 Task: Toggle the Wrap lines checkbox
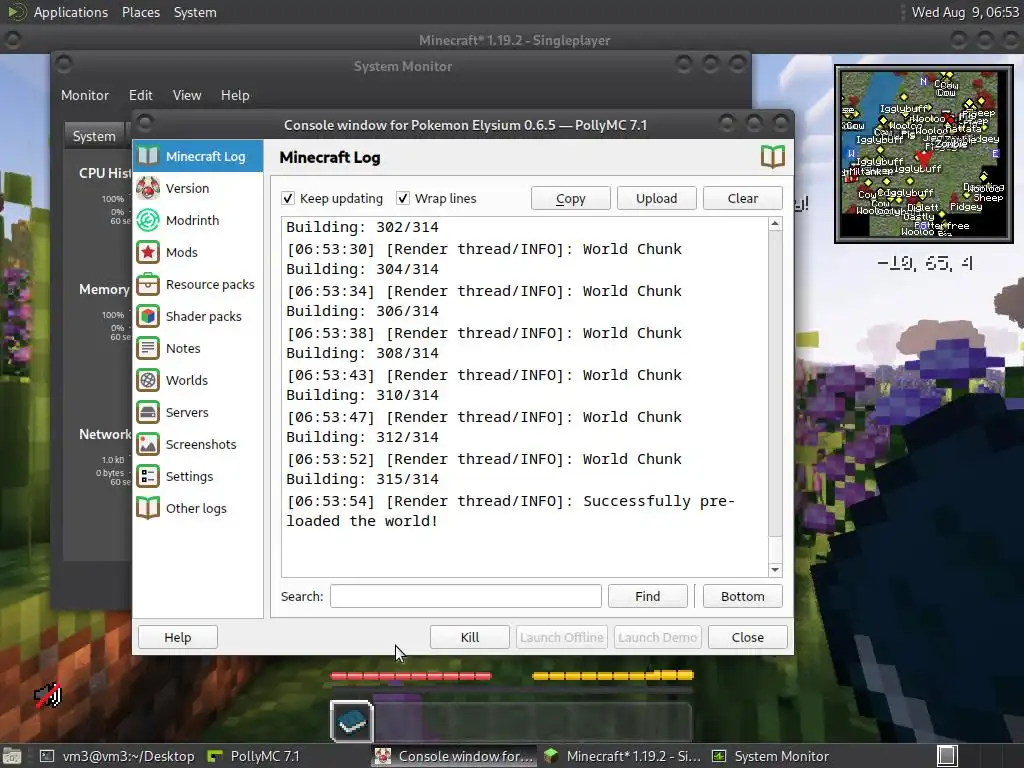pyautogui.click(x=403, y=198)
